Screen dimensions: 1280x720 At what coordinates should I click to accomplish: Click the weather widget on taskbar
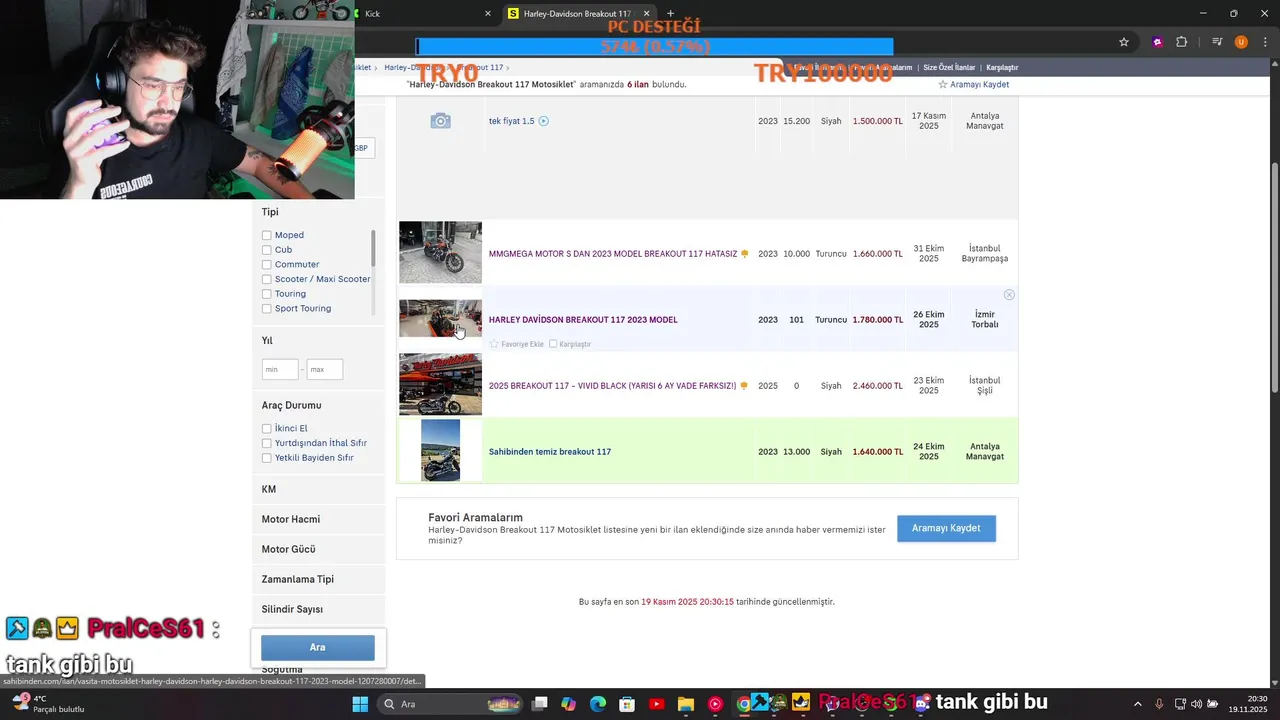tap(47, 704)
